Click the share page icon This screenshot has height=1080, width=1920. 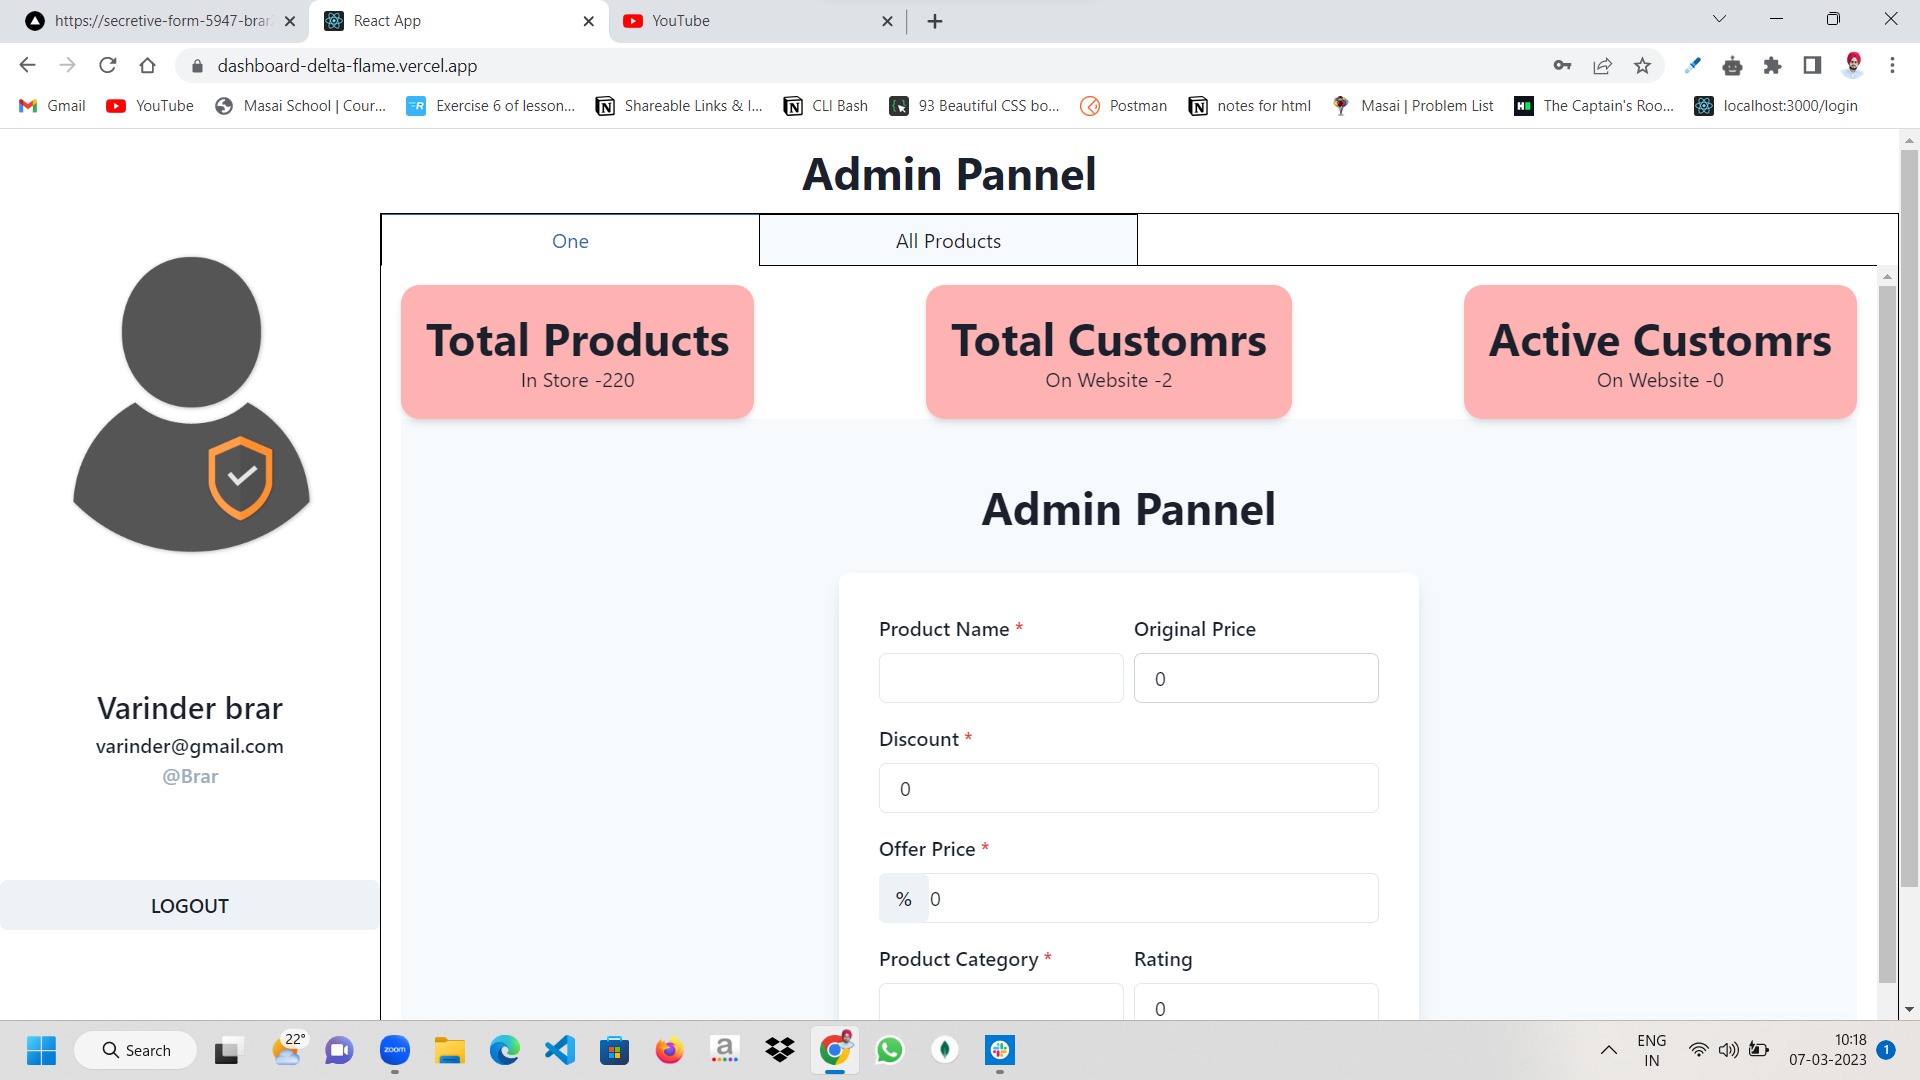pyautogui.click(x=1602, y=66)
